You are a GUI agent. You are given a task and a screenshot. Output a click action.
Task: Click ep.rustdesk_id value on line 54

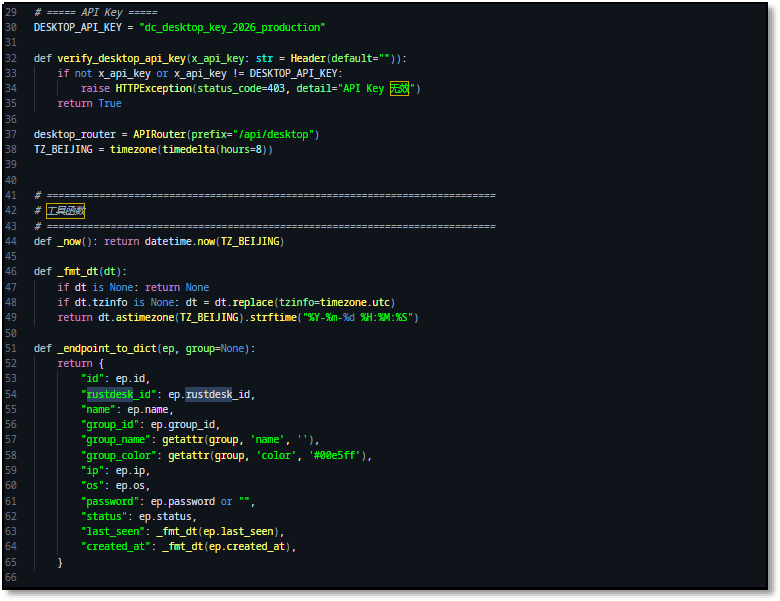point(209,395)
